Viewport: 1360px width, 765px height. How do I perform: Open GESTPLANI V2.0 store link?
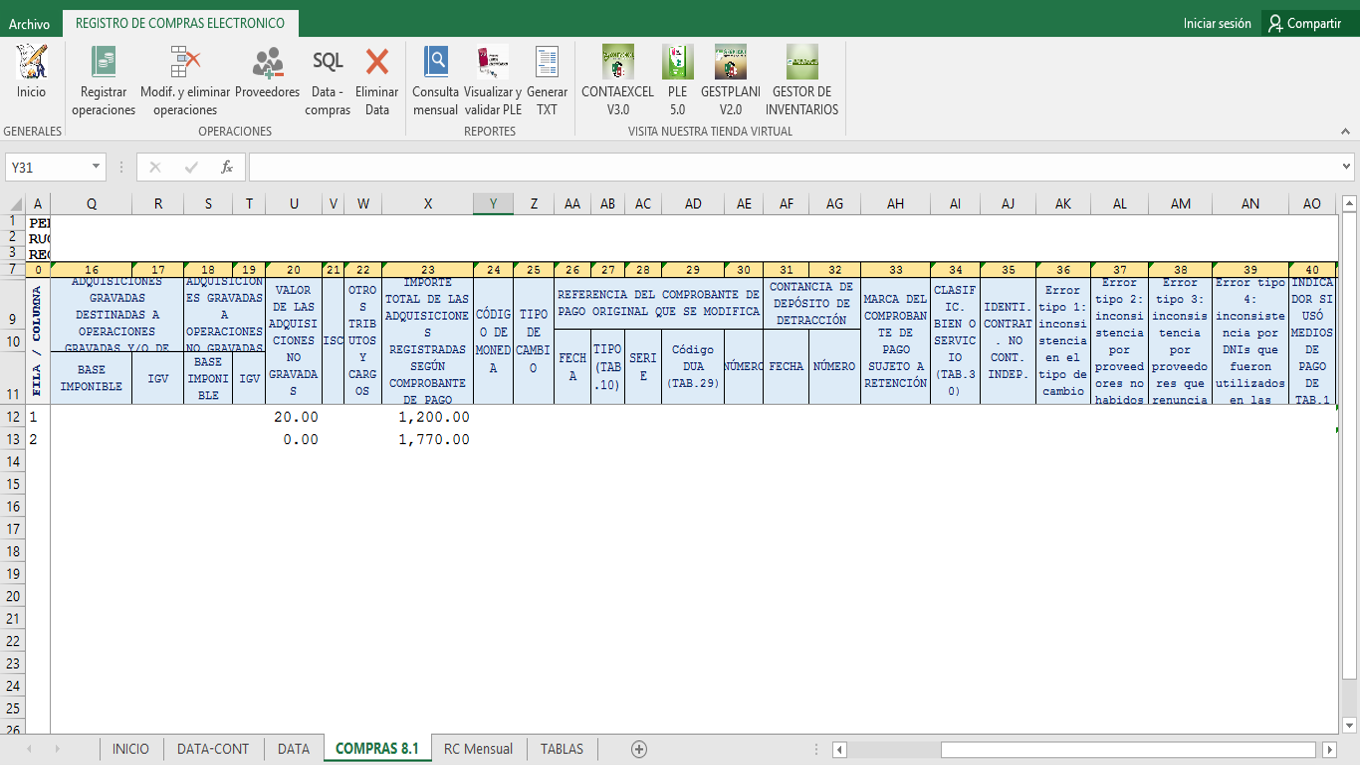pos(730,82)
